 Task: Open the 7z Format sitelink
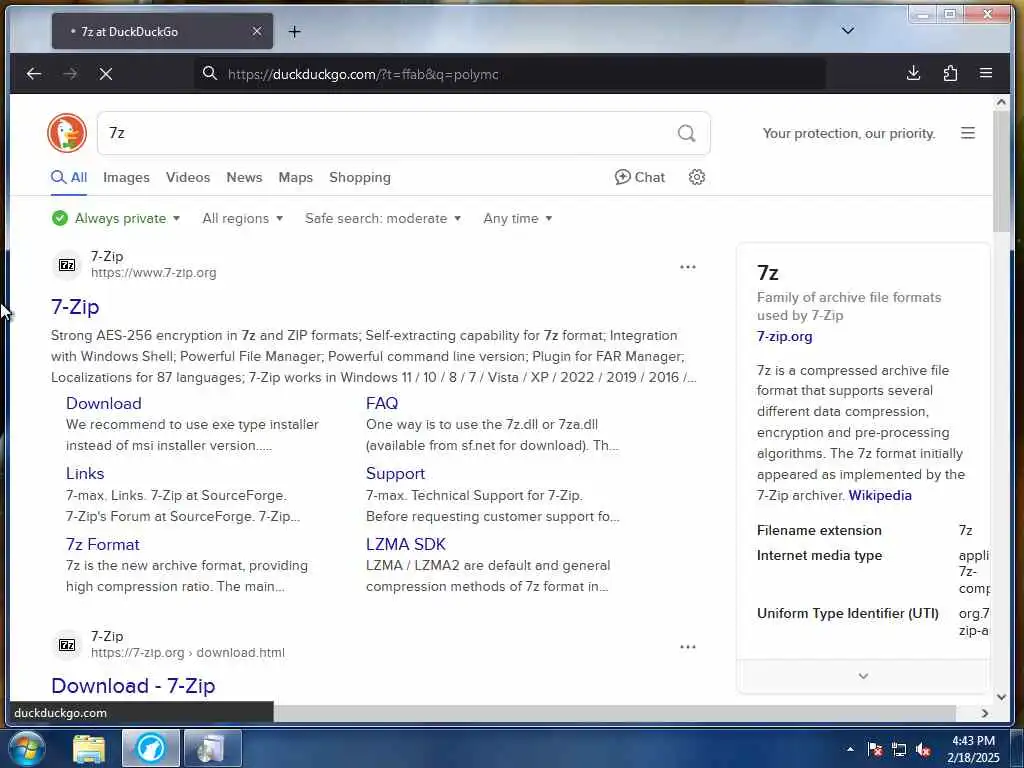point(103,544)
